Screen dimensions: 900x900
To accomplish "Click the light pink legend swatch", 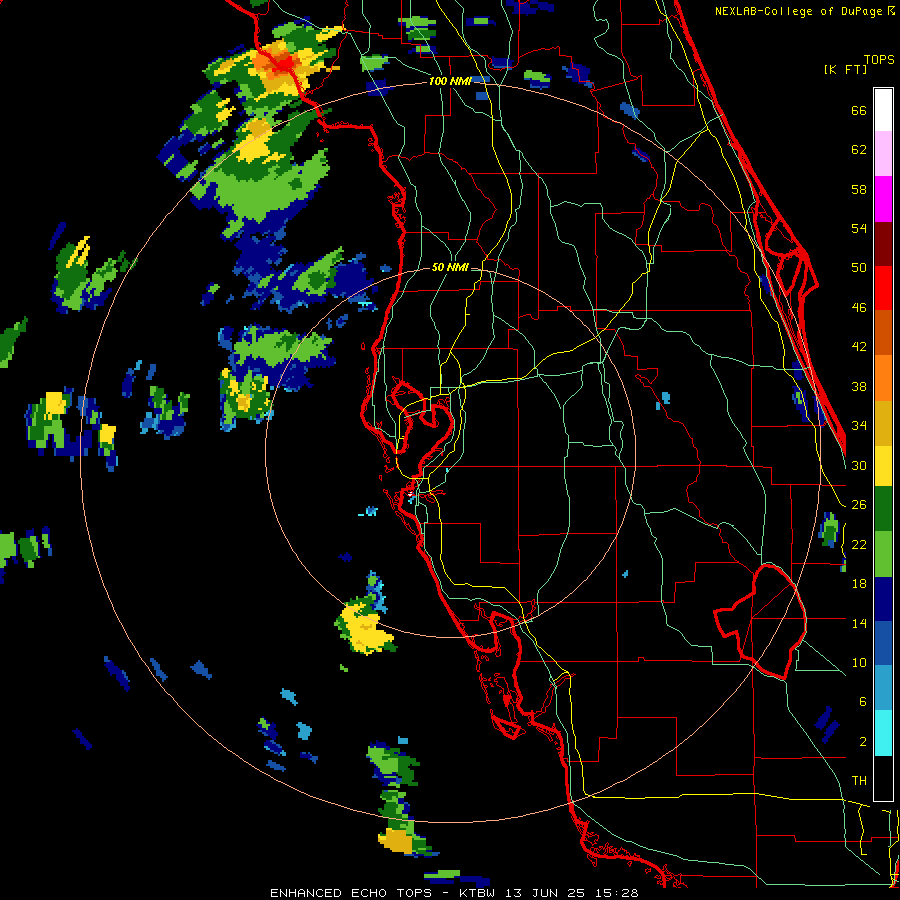I will pyautogui.click(x=883, y=154).
